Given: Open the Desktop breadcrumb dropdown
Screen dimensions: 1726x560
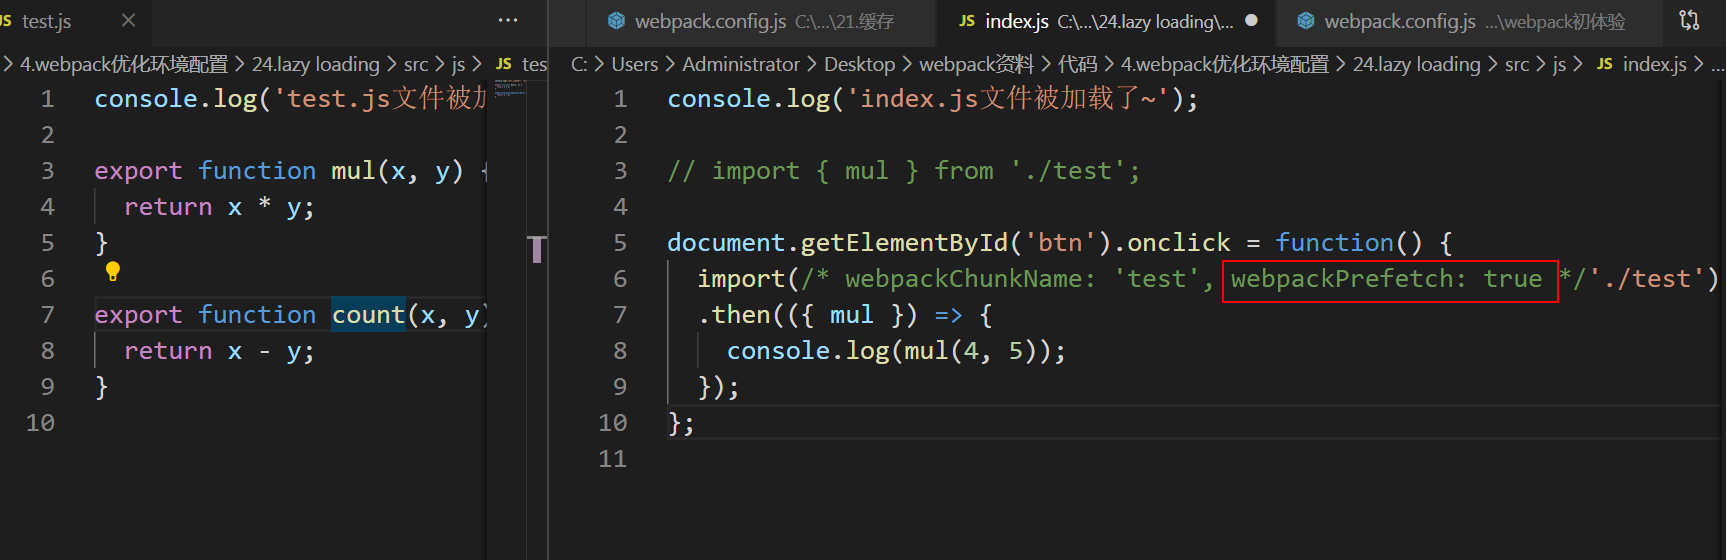Looking at the screenshot, I should point(859,64).
